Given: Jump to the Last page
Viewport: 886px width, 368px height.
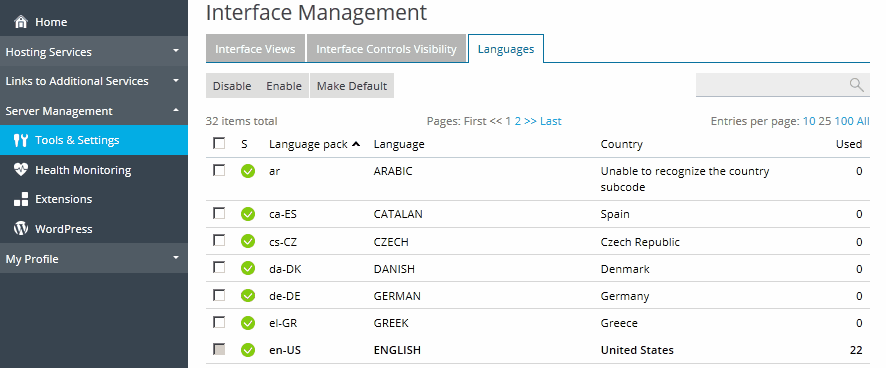Looking at the screenshot, I should 551,121.
